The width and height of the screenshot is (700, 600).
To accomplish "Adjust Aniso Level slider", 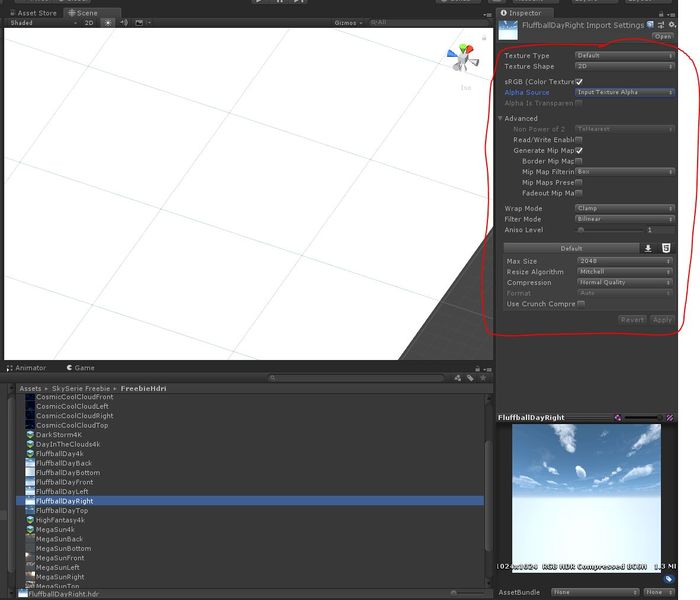I will (611, 230).
